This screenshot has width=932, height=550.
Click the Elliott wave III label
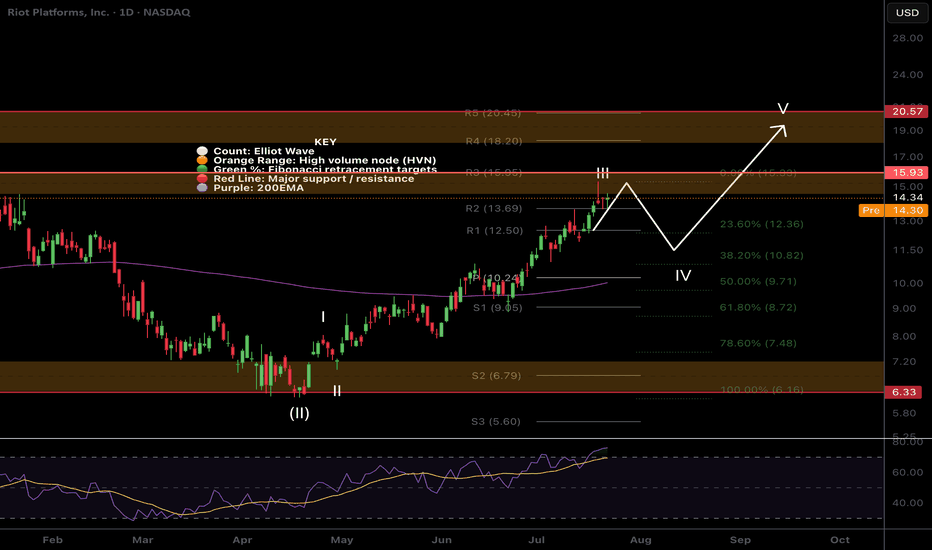coord(603,173)
